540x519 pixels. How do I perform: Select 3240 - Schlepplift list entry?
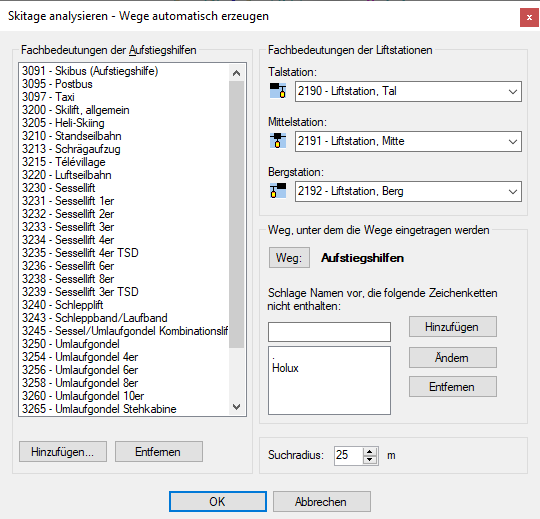pyautogui.click(x=62, y=305)
